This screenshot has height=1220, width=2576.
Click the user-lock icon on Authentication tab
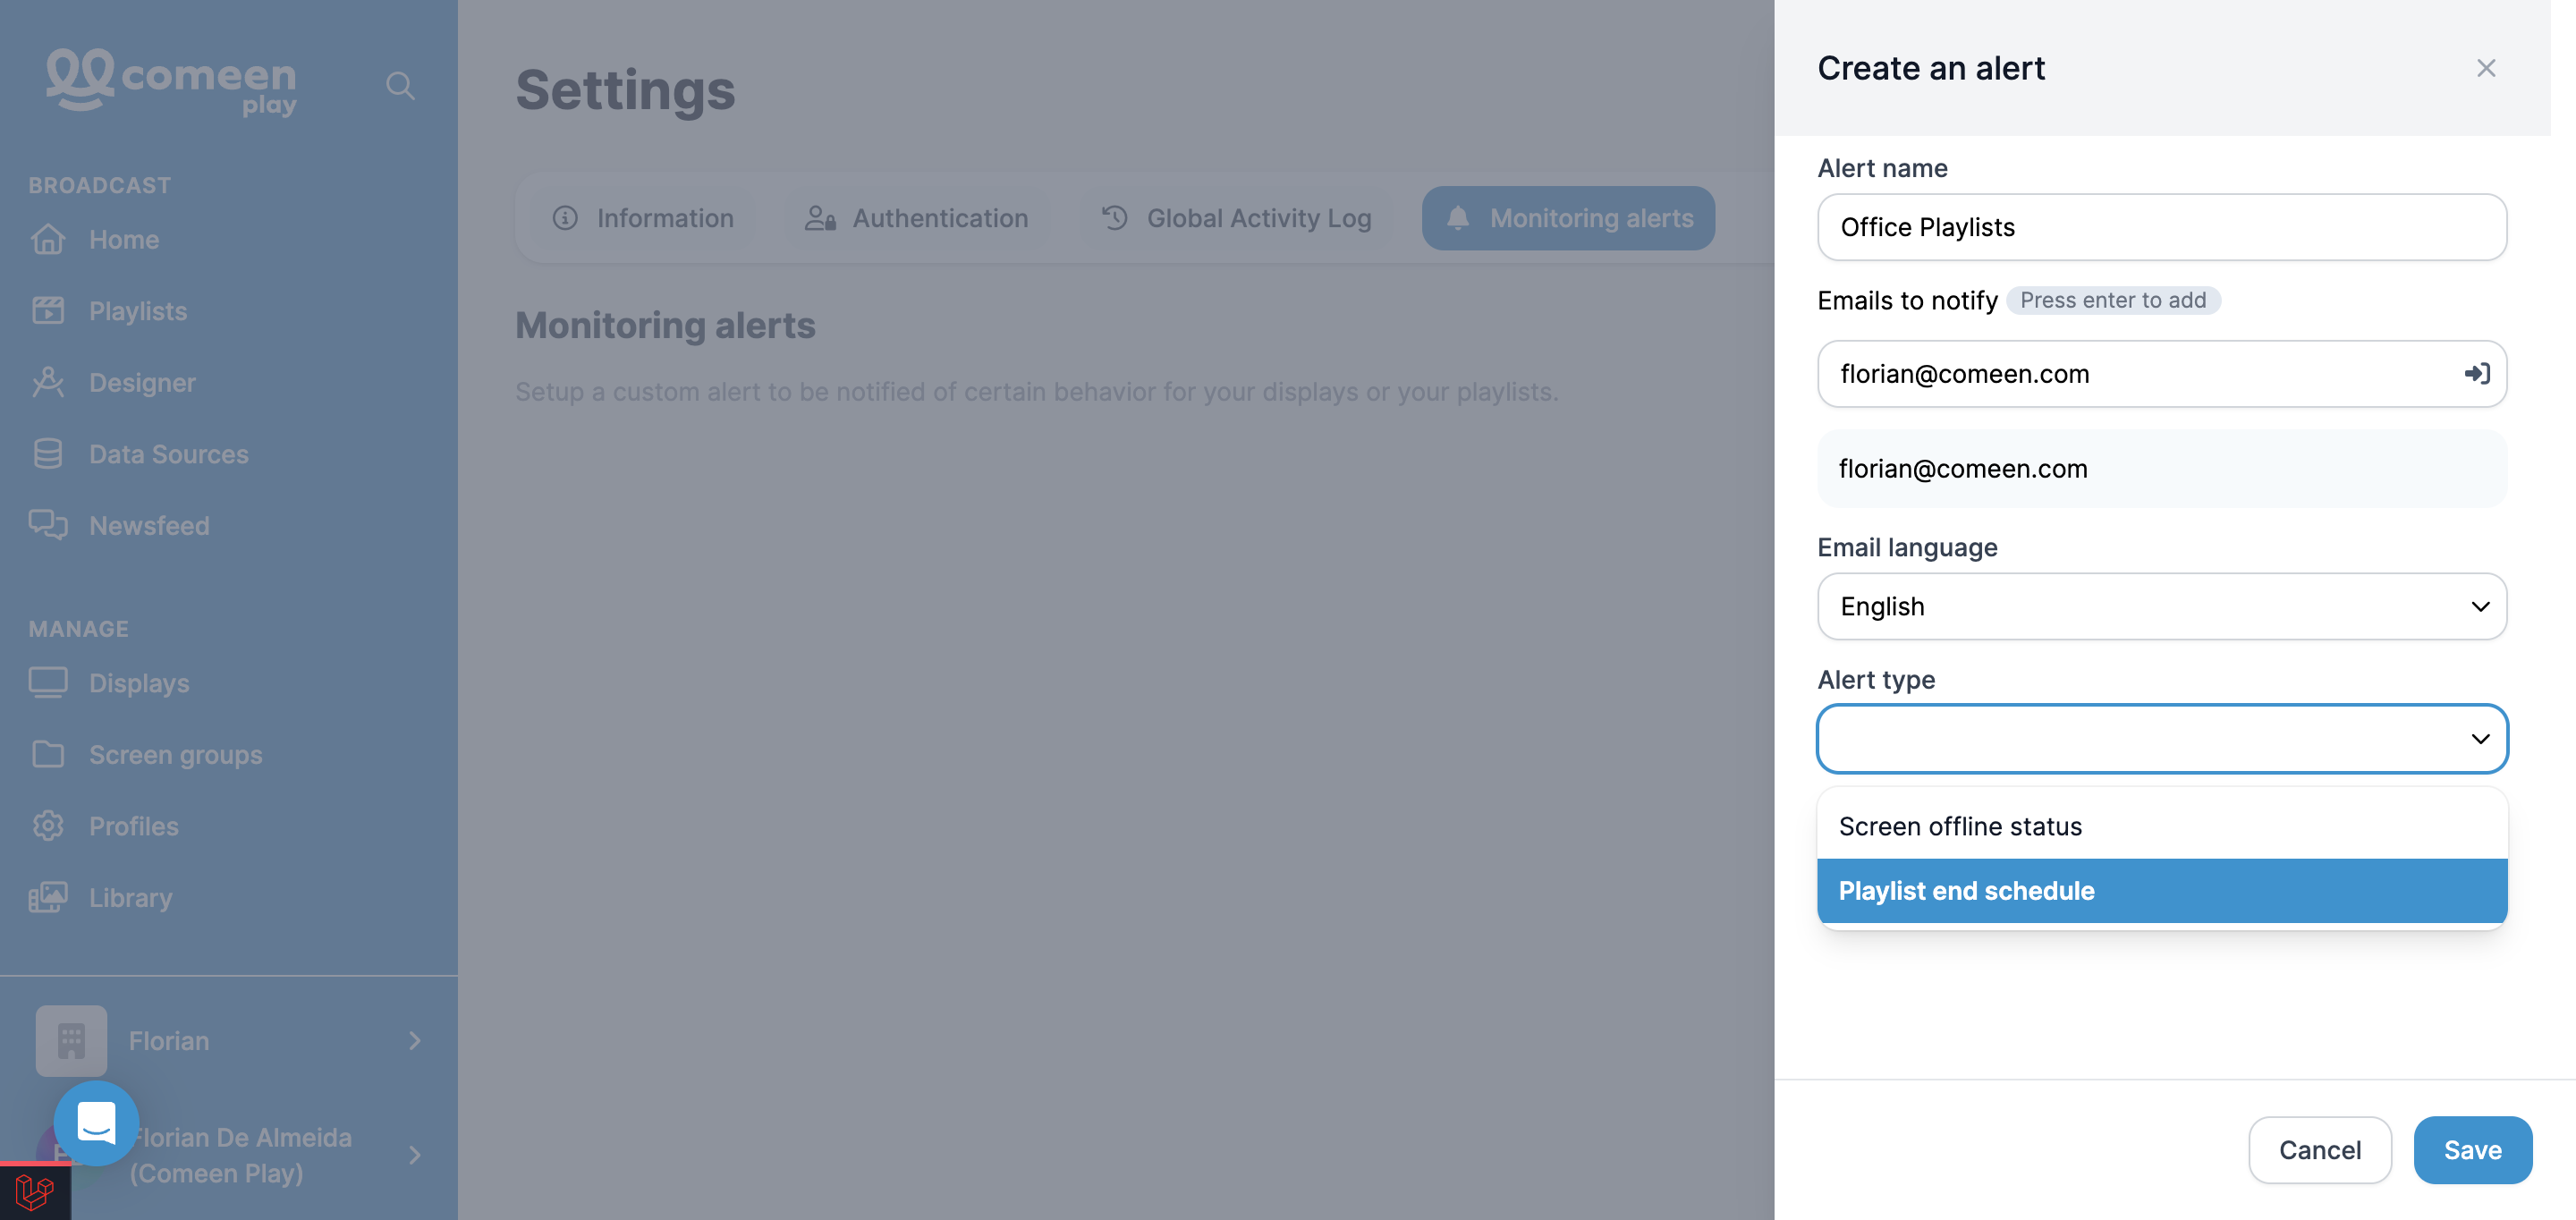[x=821, y=218]
